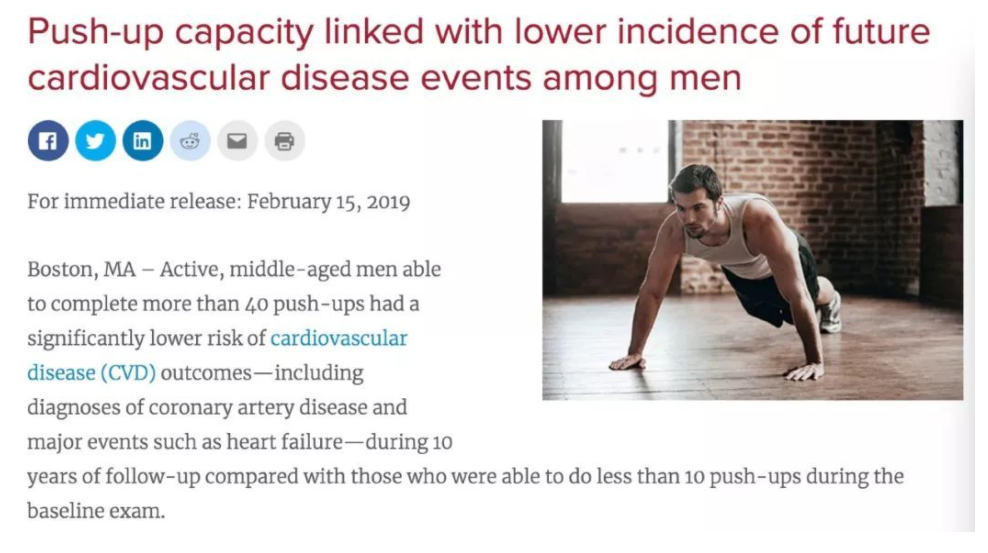Share the article on Facebook

(48, 140)
